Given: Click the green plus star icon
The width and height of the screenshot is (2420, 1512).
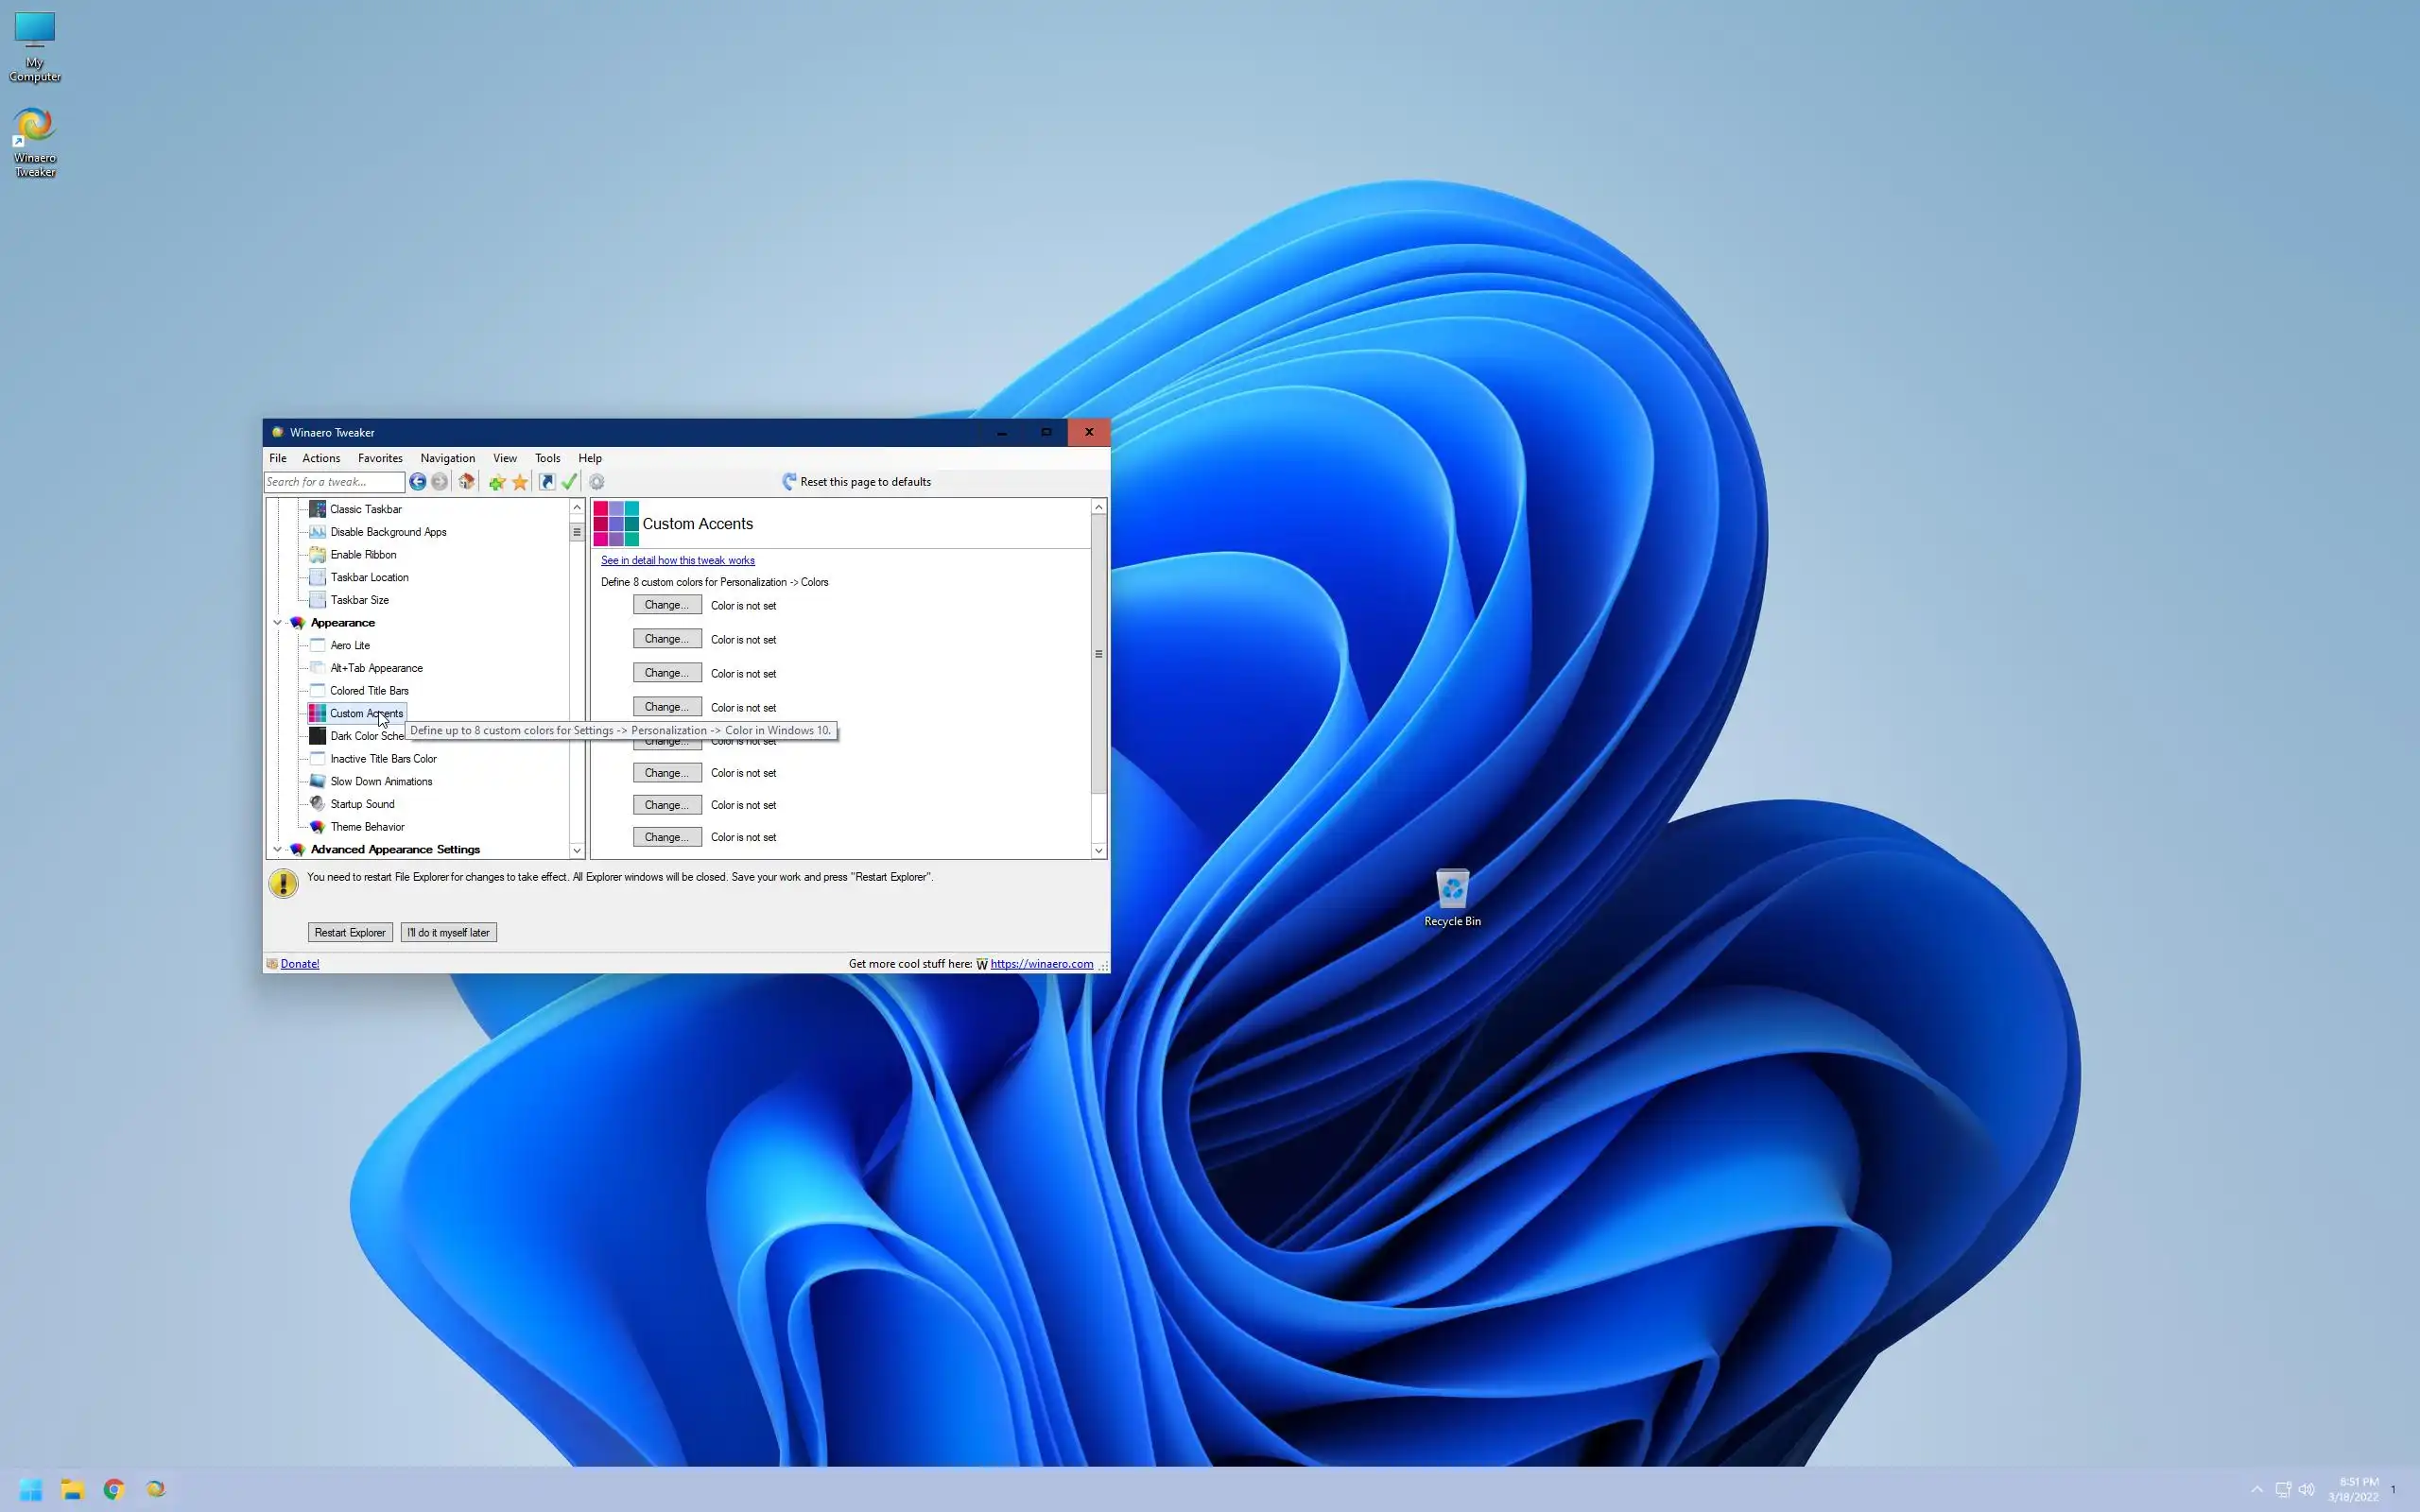Looking at the screenshot, I should [496, 482].
